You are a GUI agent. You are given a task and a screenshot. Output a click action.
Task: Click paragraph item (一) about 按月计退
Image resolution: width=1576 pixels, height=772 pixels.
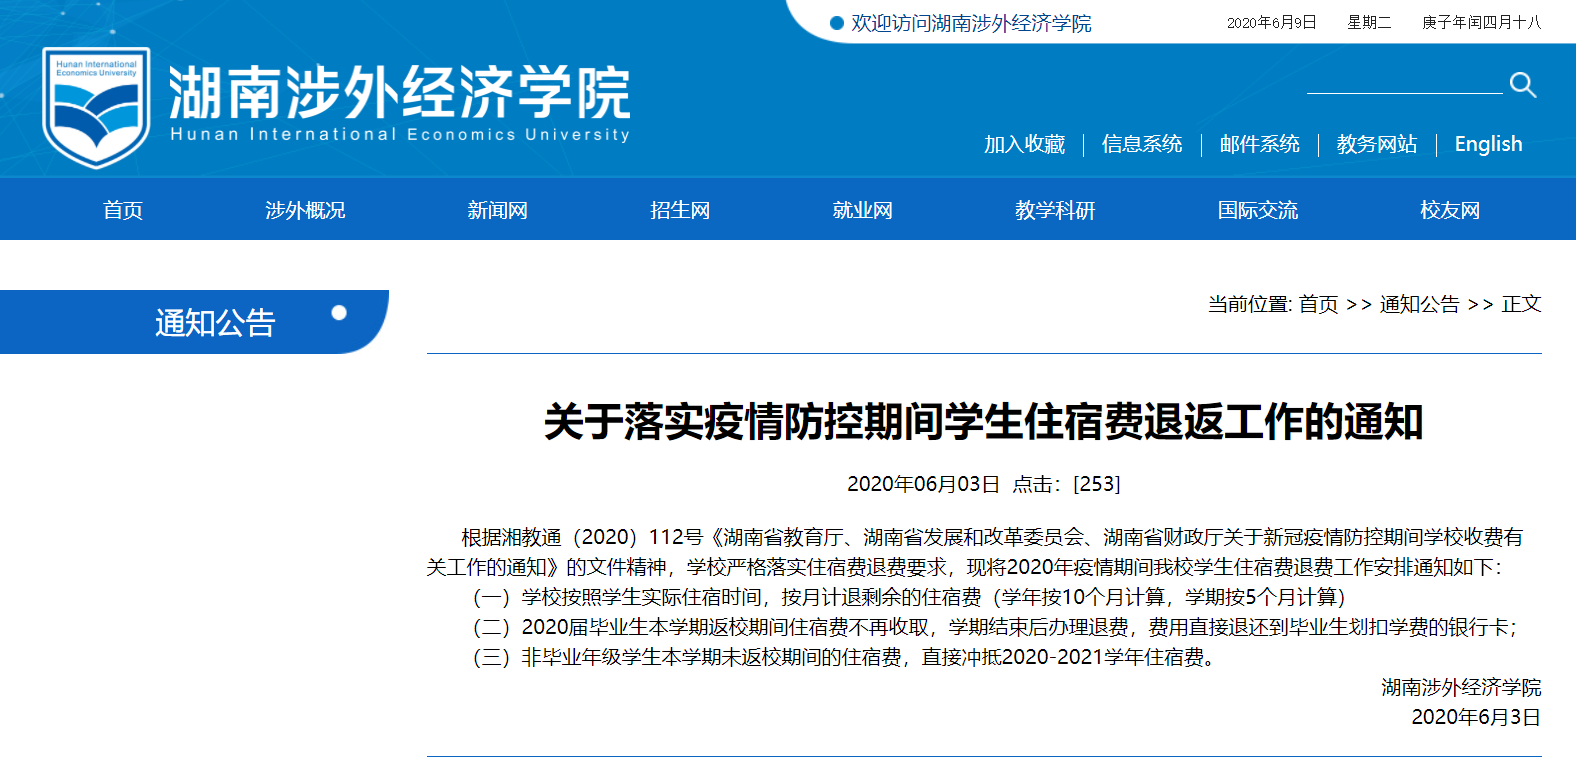(x=909, y=597)
